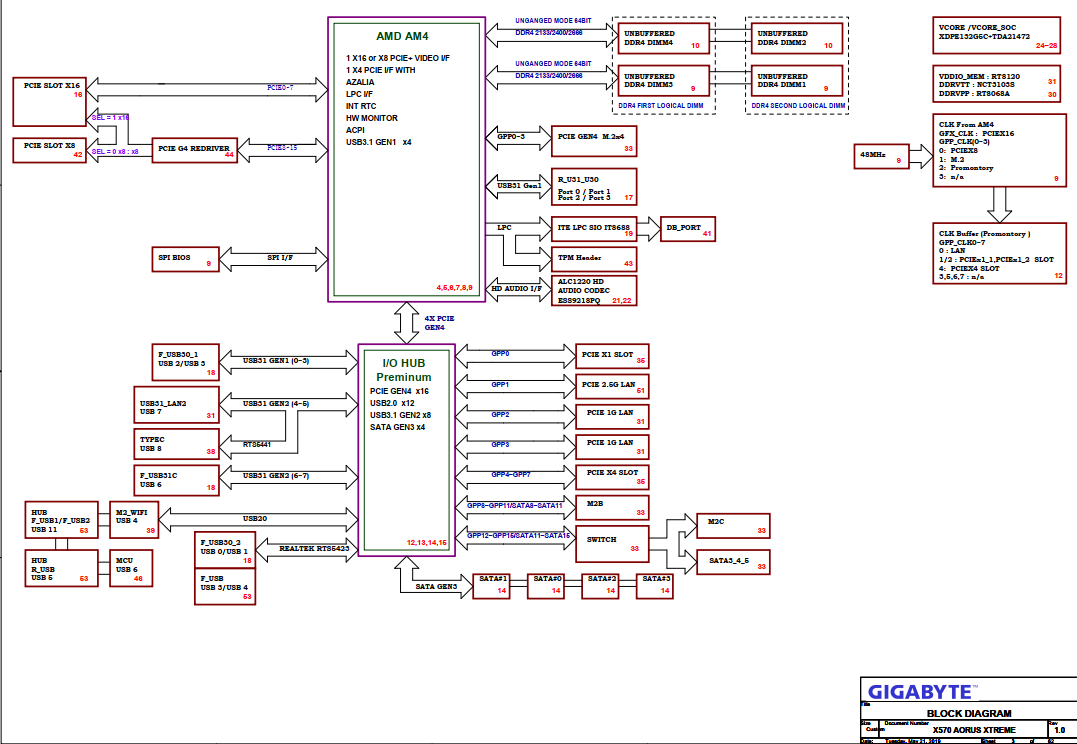Screen dimensions: 1077x744
Task: Select the UNBUFFERED DDR4 DIMM3 block
Action: 664,81
